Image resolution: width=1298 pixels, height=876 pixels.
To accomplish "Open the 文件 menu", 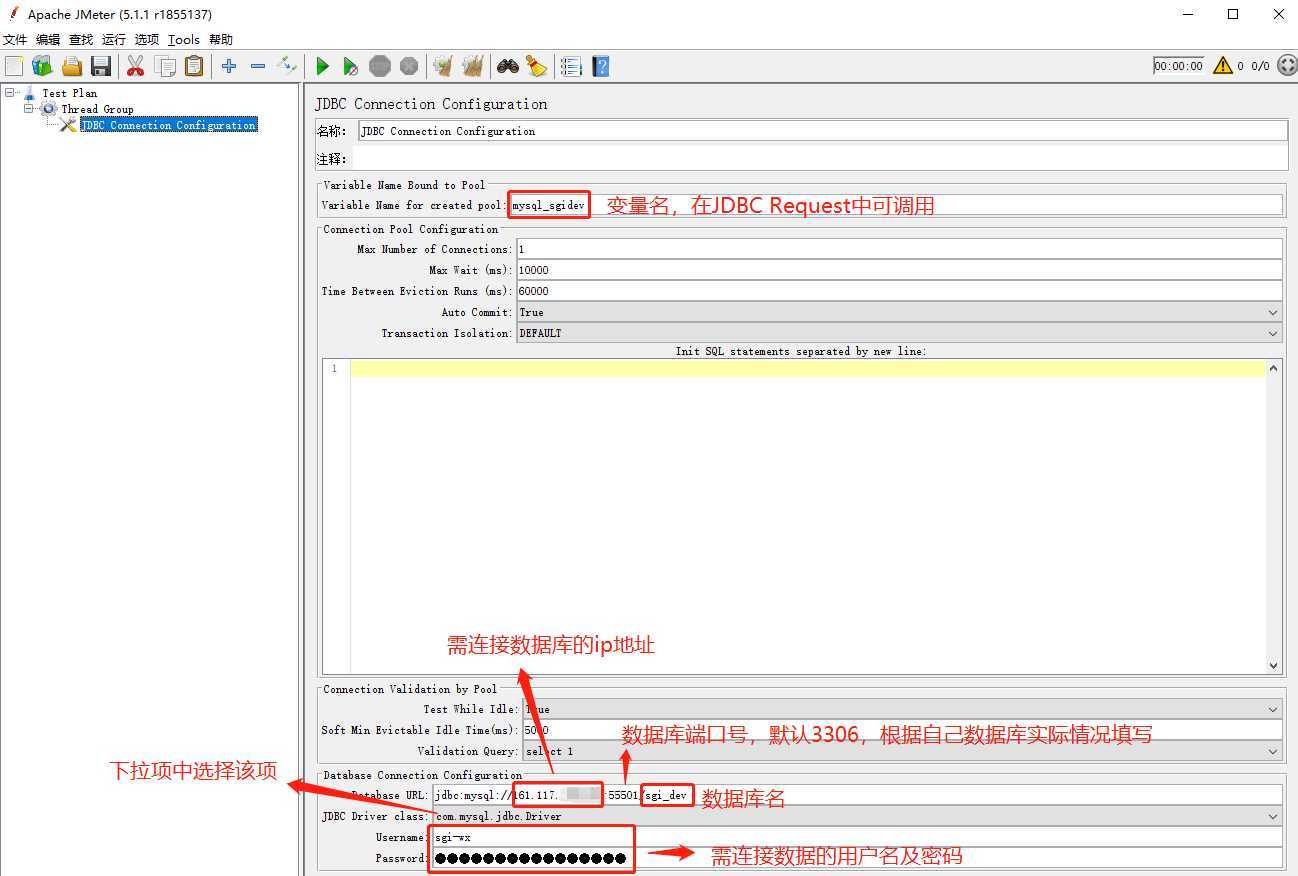I will pos(15,40).
